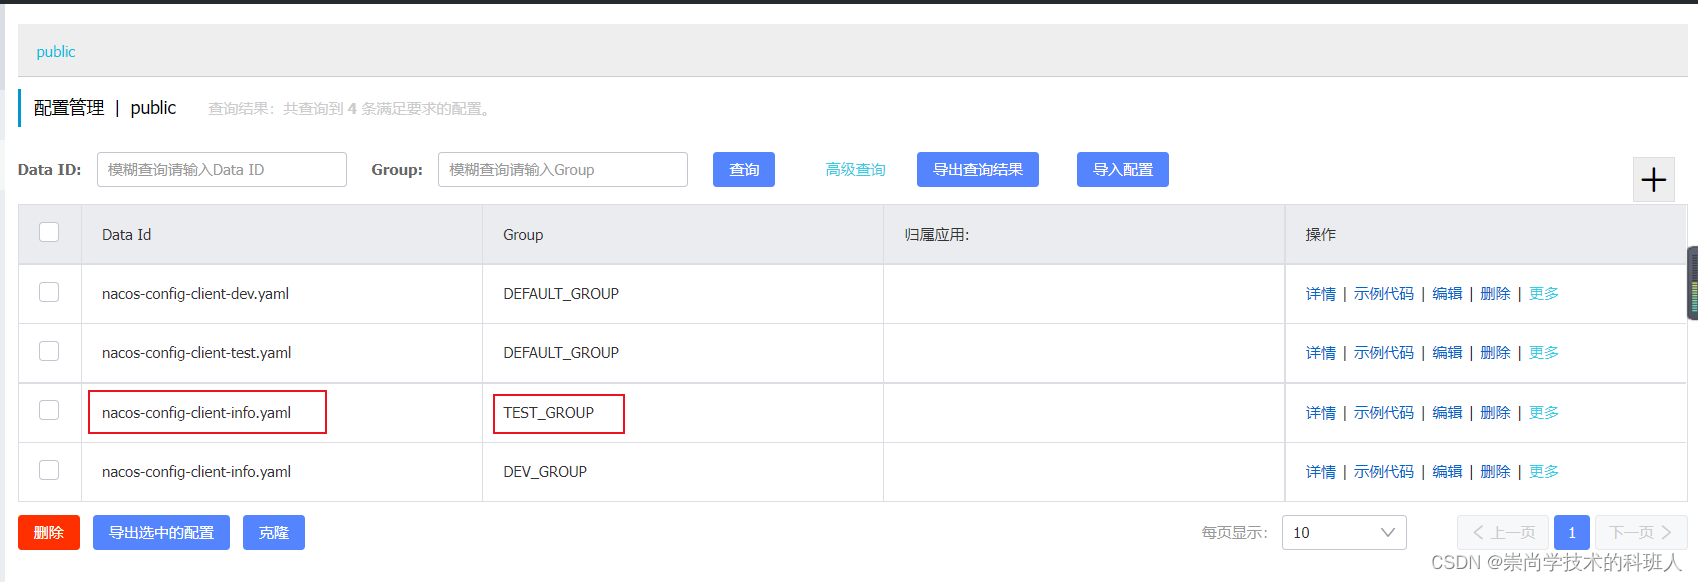1698x582 pixels.
Task: Open 示例代码 for the TEST_GROUP row
Action: pyautogui.click(x=1384, y=413)
